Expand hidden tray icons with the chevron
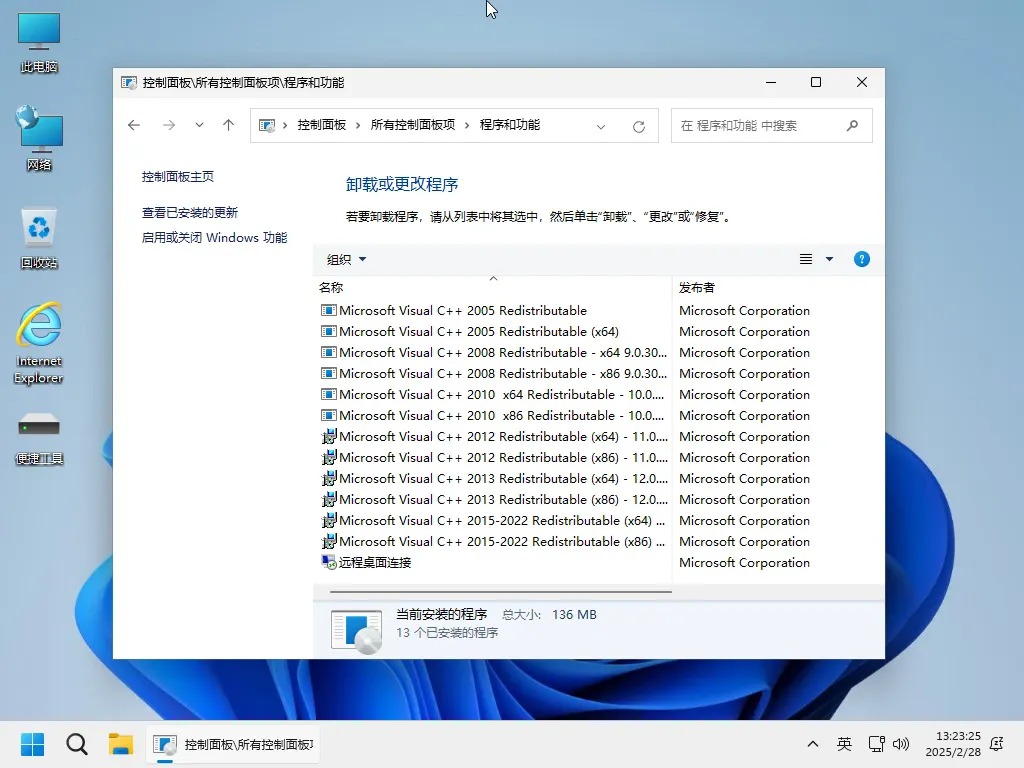 (812, 744)
